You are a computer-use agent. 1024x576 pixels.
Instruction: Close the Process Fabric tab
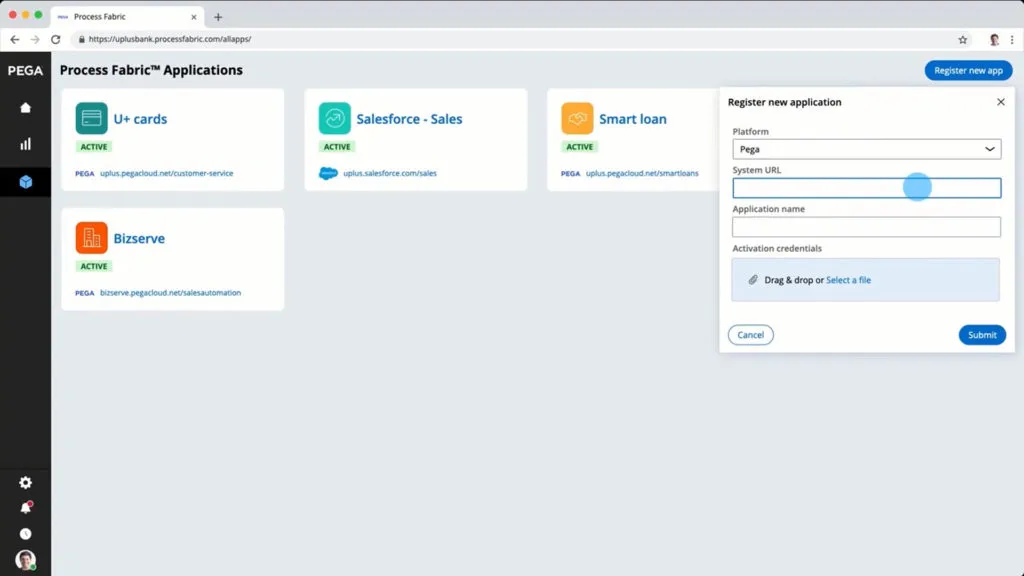coord(193,17)
